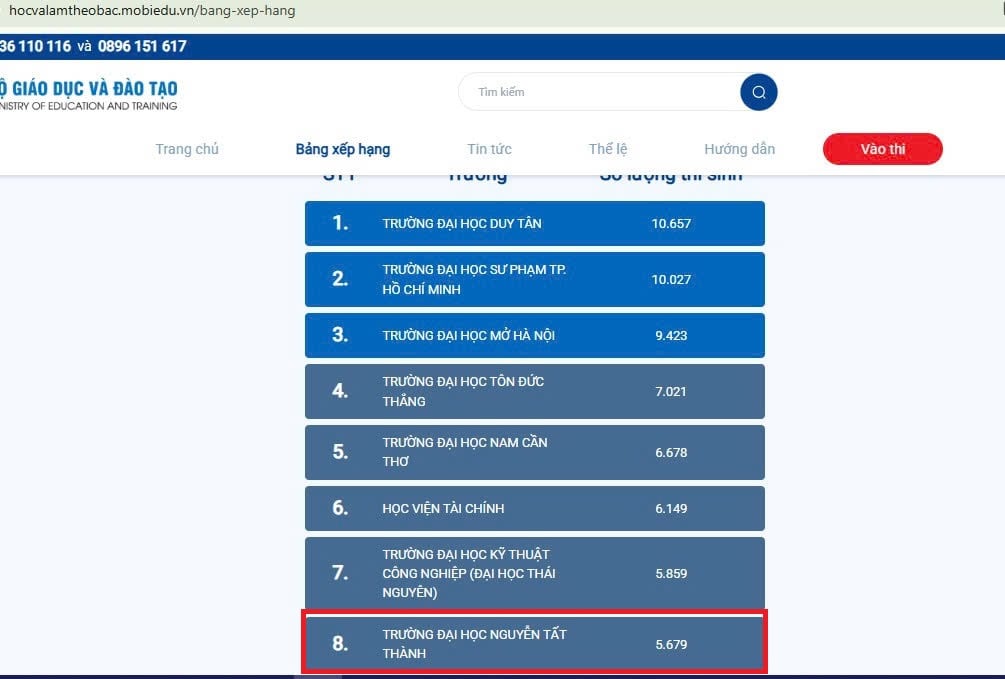1005x679 pixels.
Task: Select the Trường Đại học Duy Tân row
Action: click(x=535, y=223)
